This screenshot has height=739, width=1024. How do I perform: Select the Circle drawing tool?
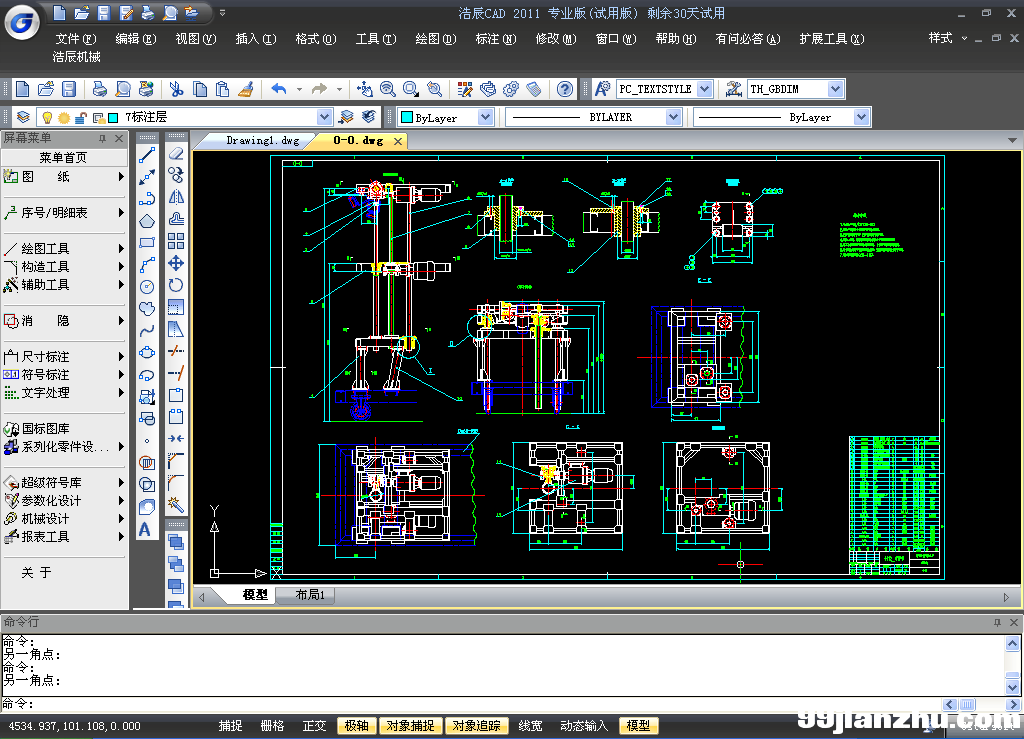[x=147, y=287]
